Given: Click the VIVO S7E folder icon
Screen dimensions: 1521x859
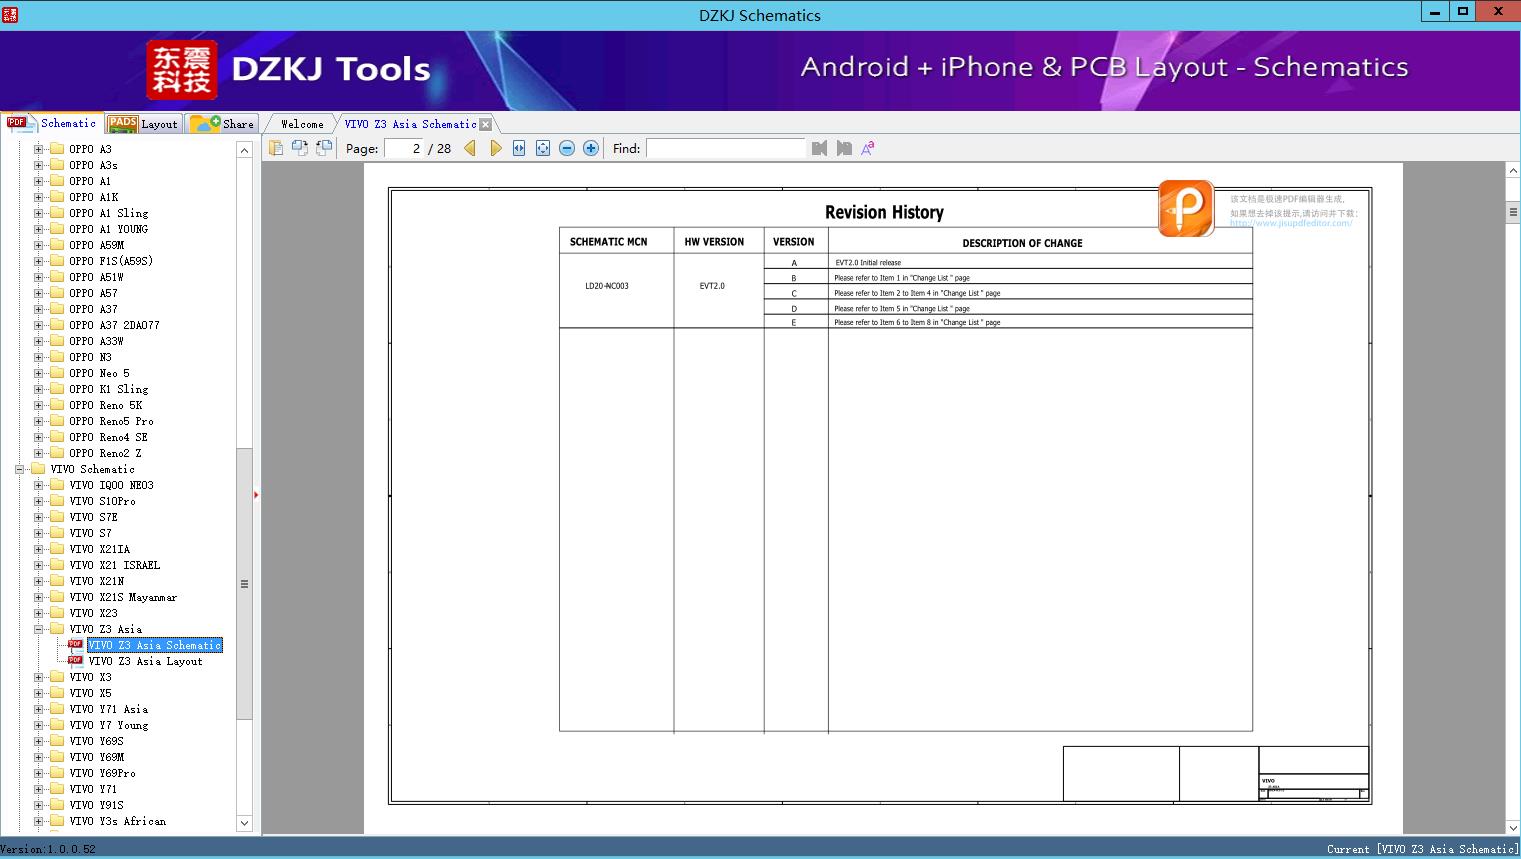Looking at the screenshot, I should point(57,517).
